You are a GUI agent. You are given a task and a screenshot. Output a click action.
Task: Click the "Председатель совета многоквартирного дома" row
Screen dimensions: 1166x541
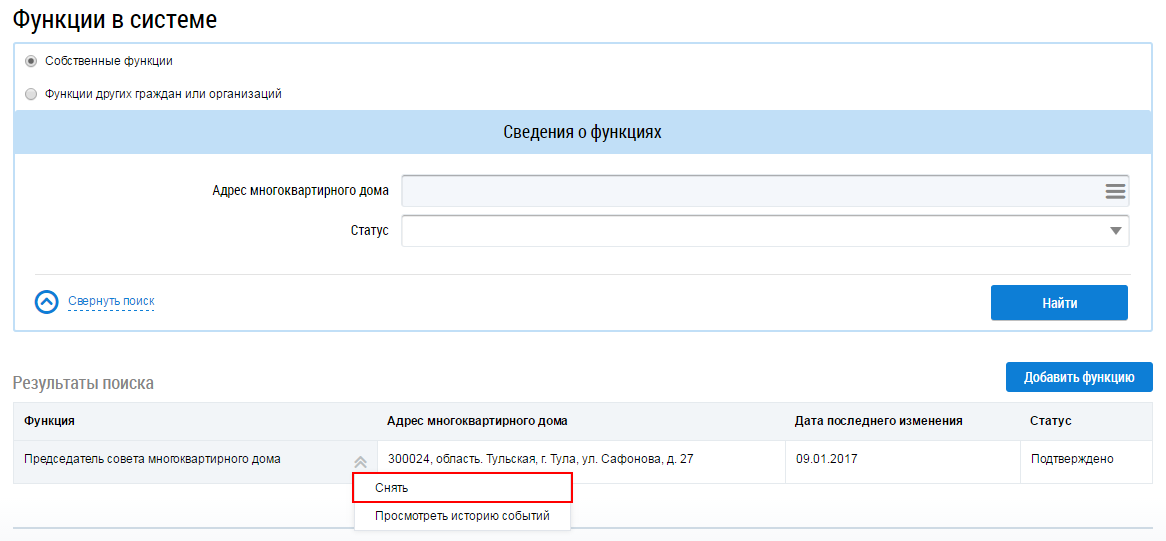[x=152, y=459]
